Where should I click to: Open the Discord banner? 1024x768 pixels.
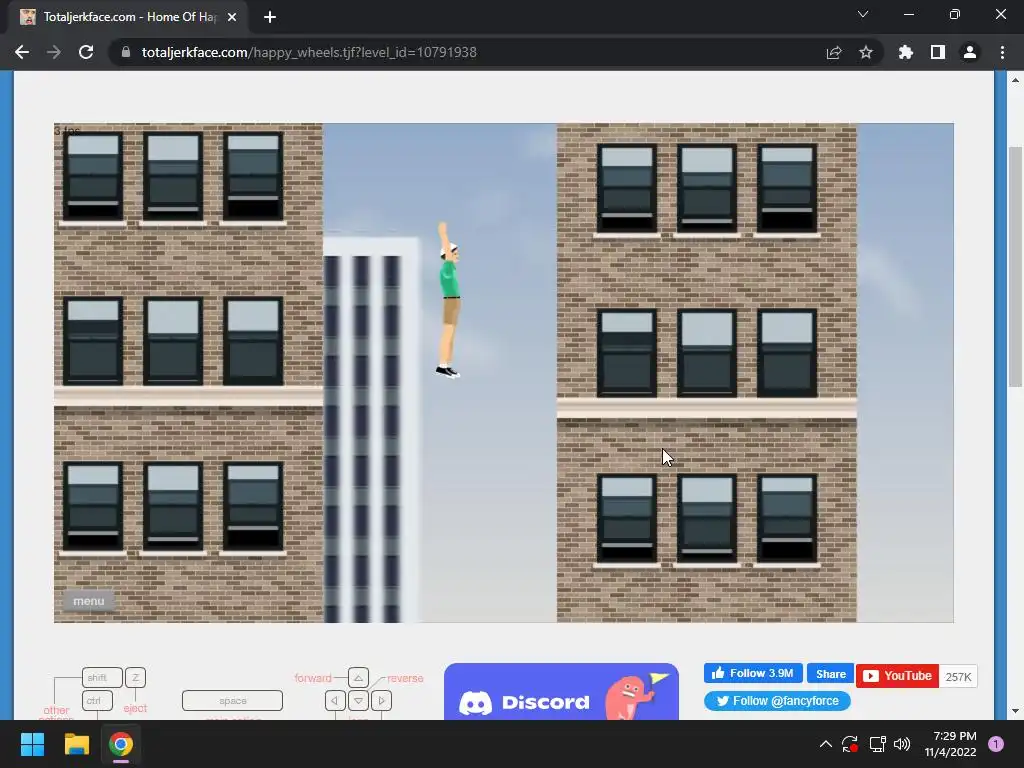[x=561, y=692]
